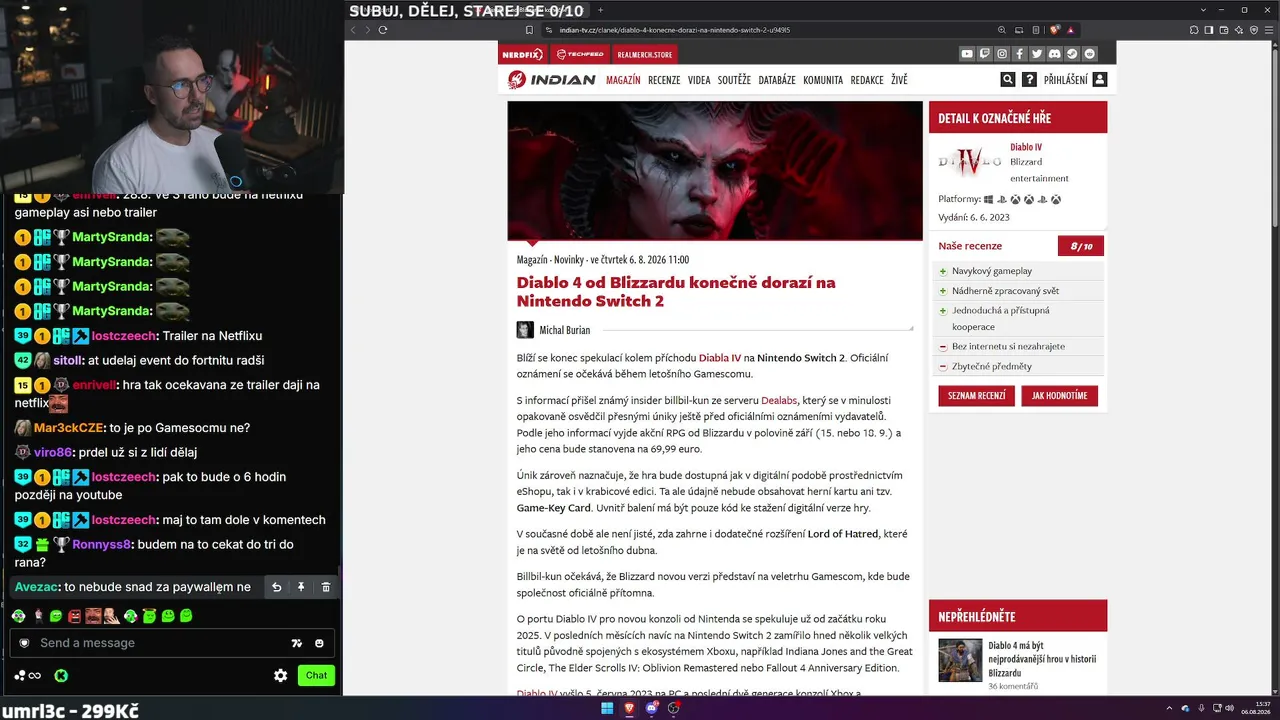1280x720 pixels.
Task: Open the Brave browser taskbar icon
Action: pos(629,709)
